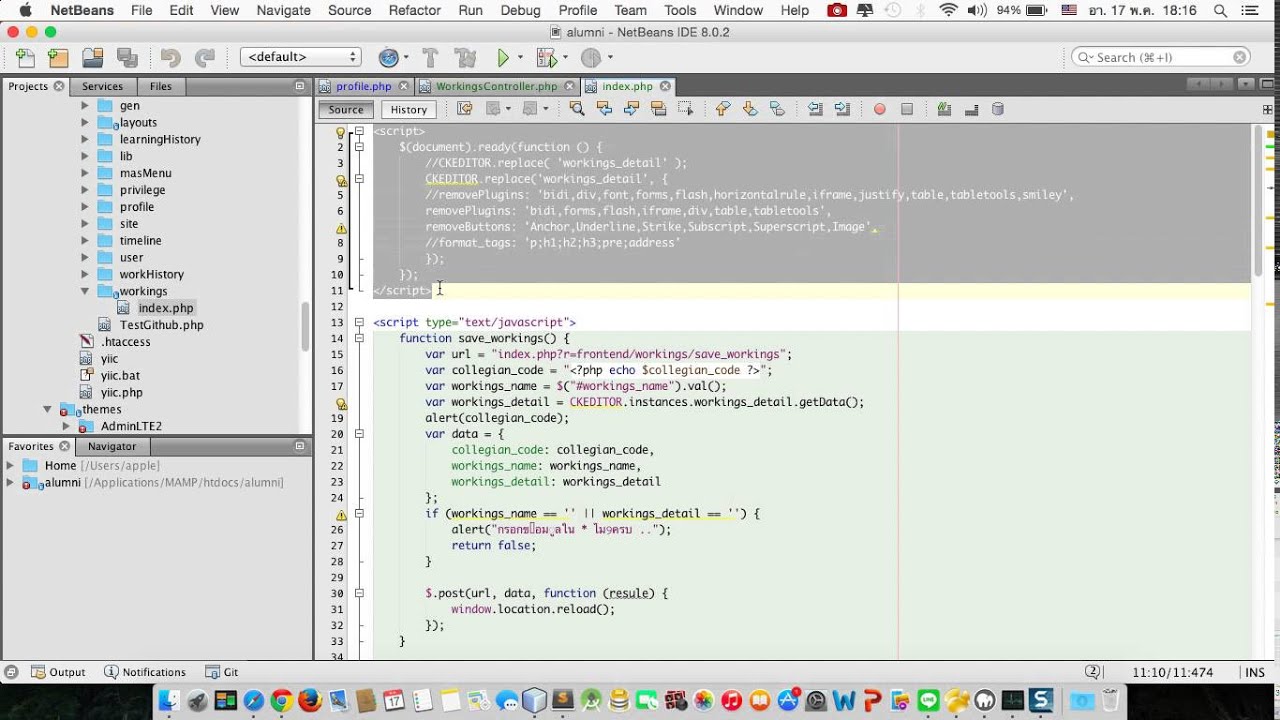The height and width of the screenshot is (720, 1280).
Task: Click the New File toolbar icon
Action: 25,58
